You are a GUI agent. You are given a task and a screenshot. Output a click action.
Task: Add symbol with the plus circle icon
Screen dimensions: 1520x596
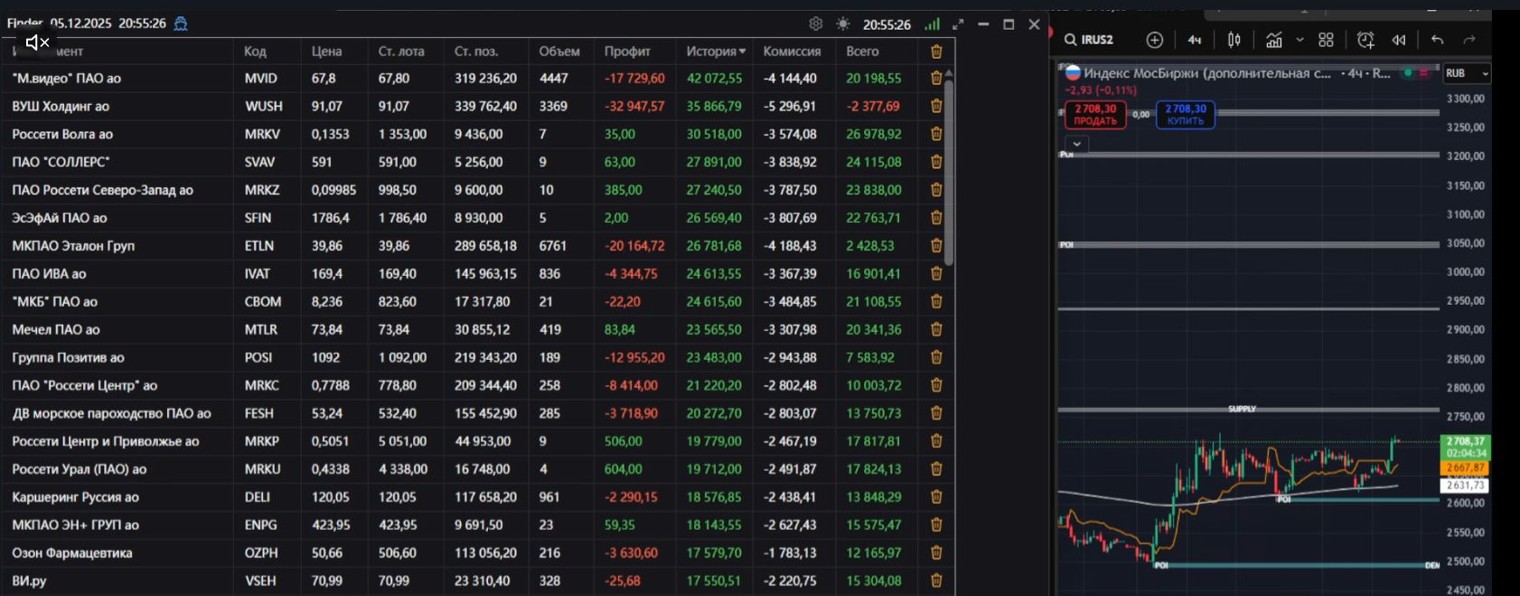coord(1154,40)
